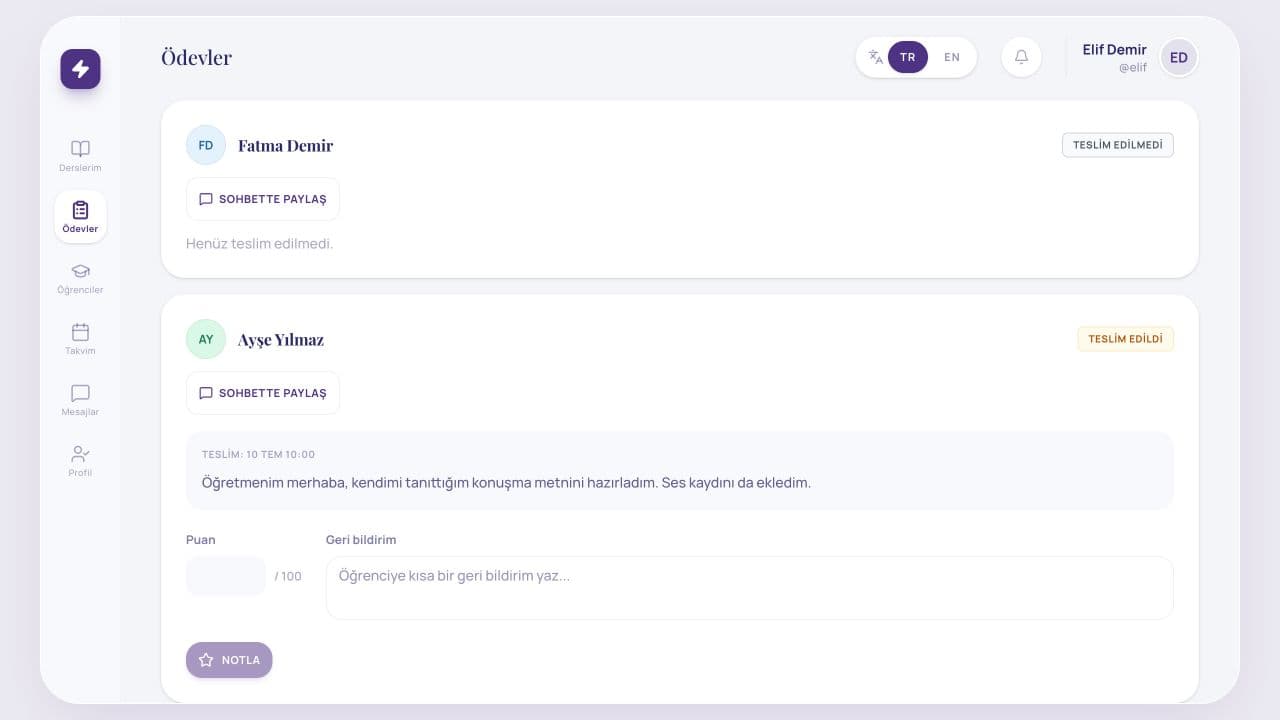Switch language to EN
The image size is (1280, 720).
[x=952, y=57]
